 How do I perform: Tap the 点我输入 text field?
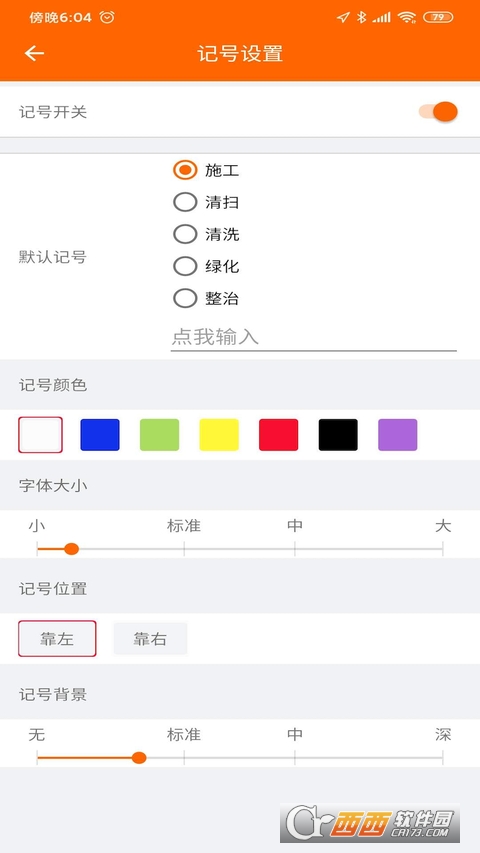[x=313, y=338]
